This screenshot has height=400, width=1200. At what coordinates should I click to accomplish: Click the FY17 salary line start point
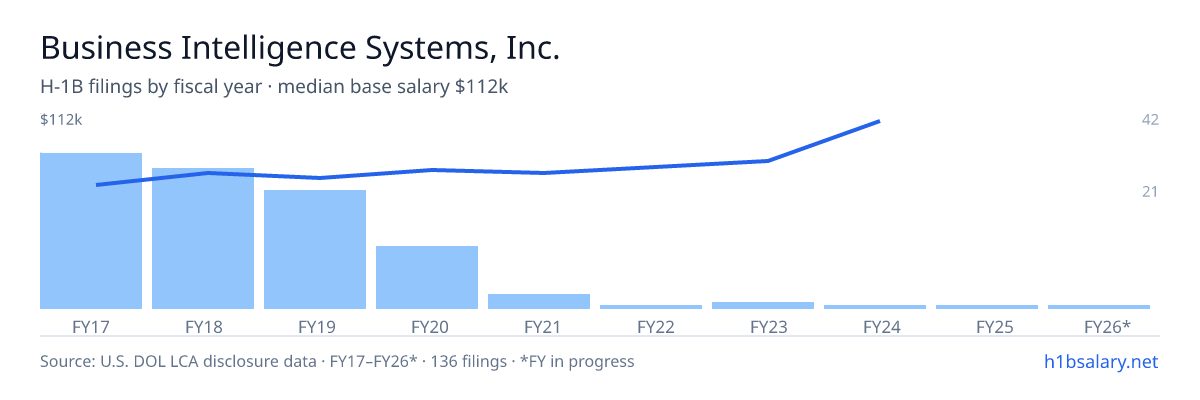tap(97, 184)
